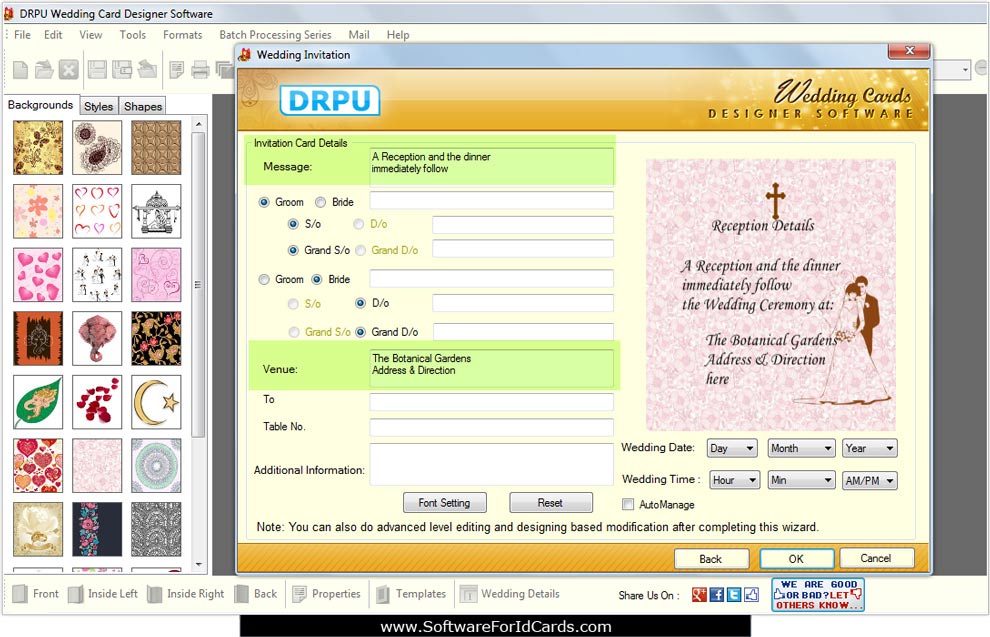
Task: Click the Font Setting button
Action: [x=444, y=503]
